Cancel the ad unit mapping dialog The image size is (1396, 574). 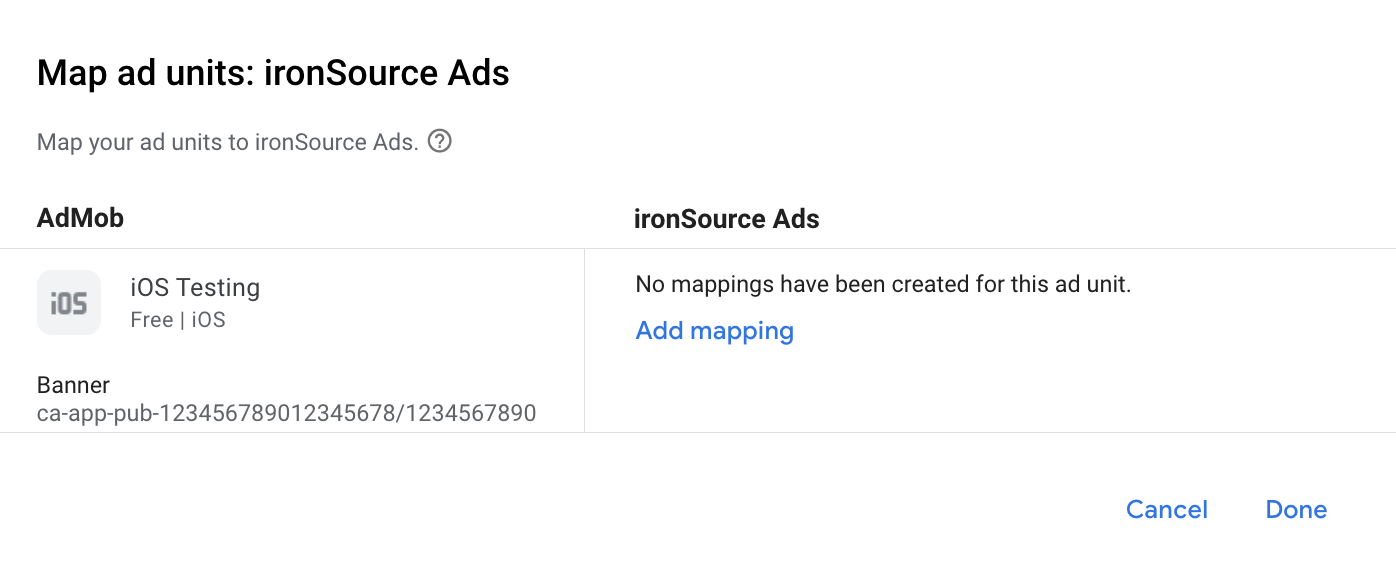1166,510
